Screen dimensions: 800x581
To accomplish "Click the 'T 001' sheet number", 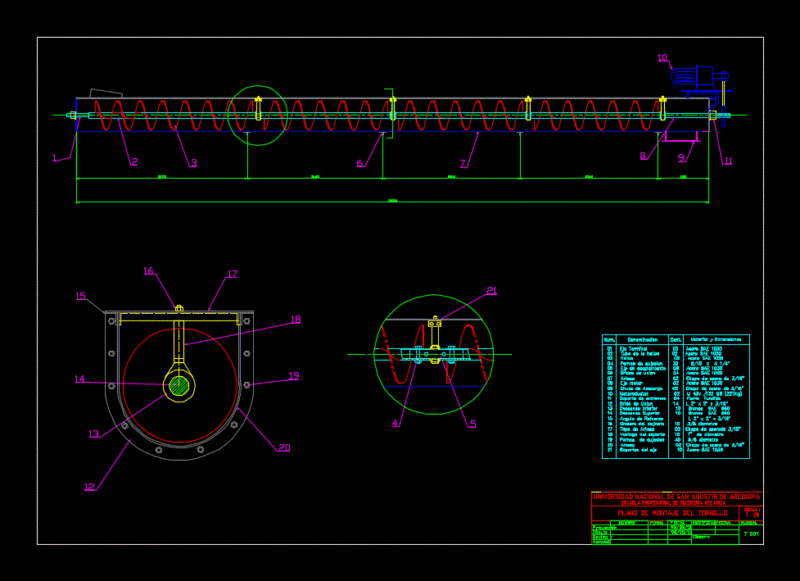I will [751, 534].
